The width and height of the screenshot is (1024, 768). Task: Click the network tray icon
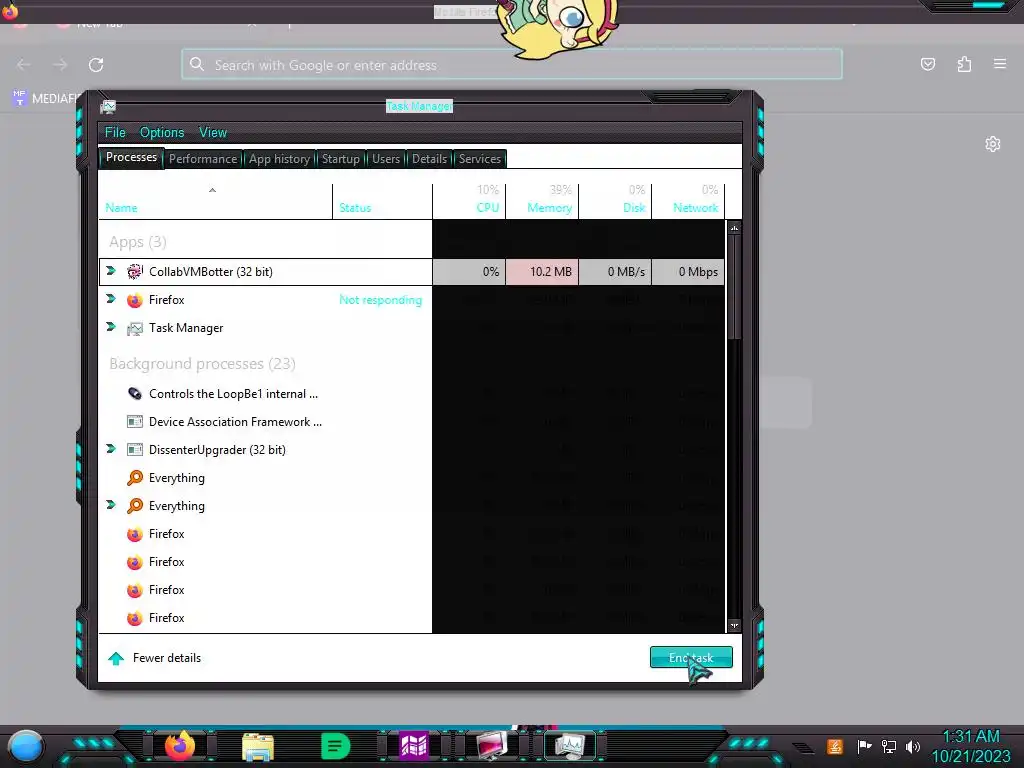tap(888, 746)
